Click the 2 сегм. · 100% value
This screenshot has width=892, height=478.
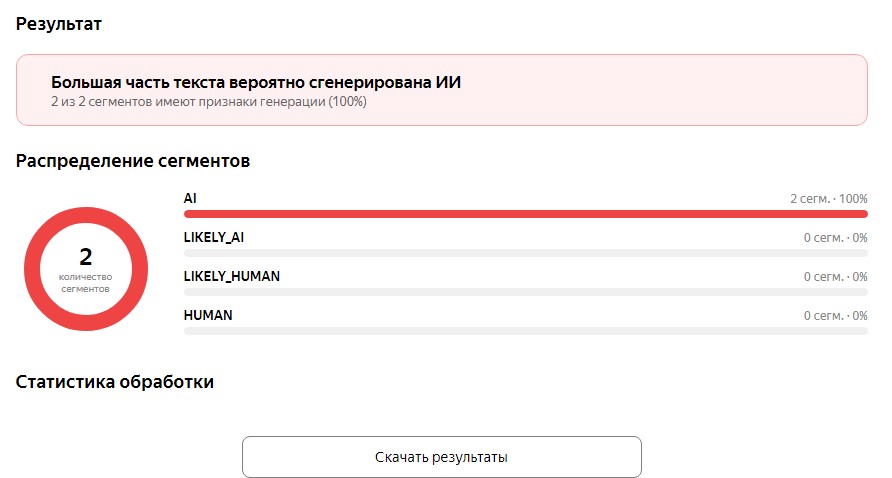pos(828,199)
